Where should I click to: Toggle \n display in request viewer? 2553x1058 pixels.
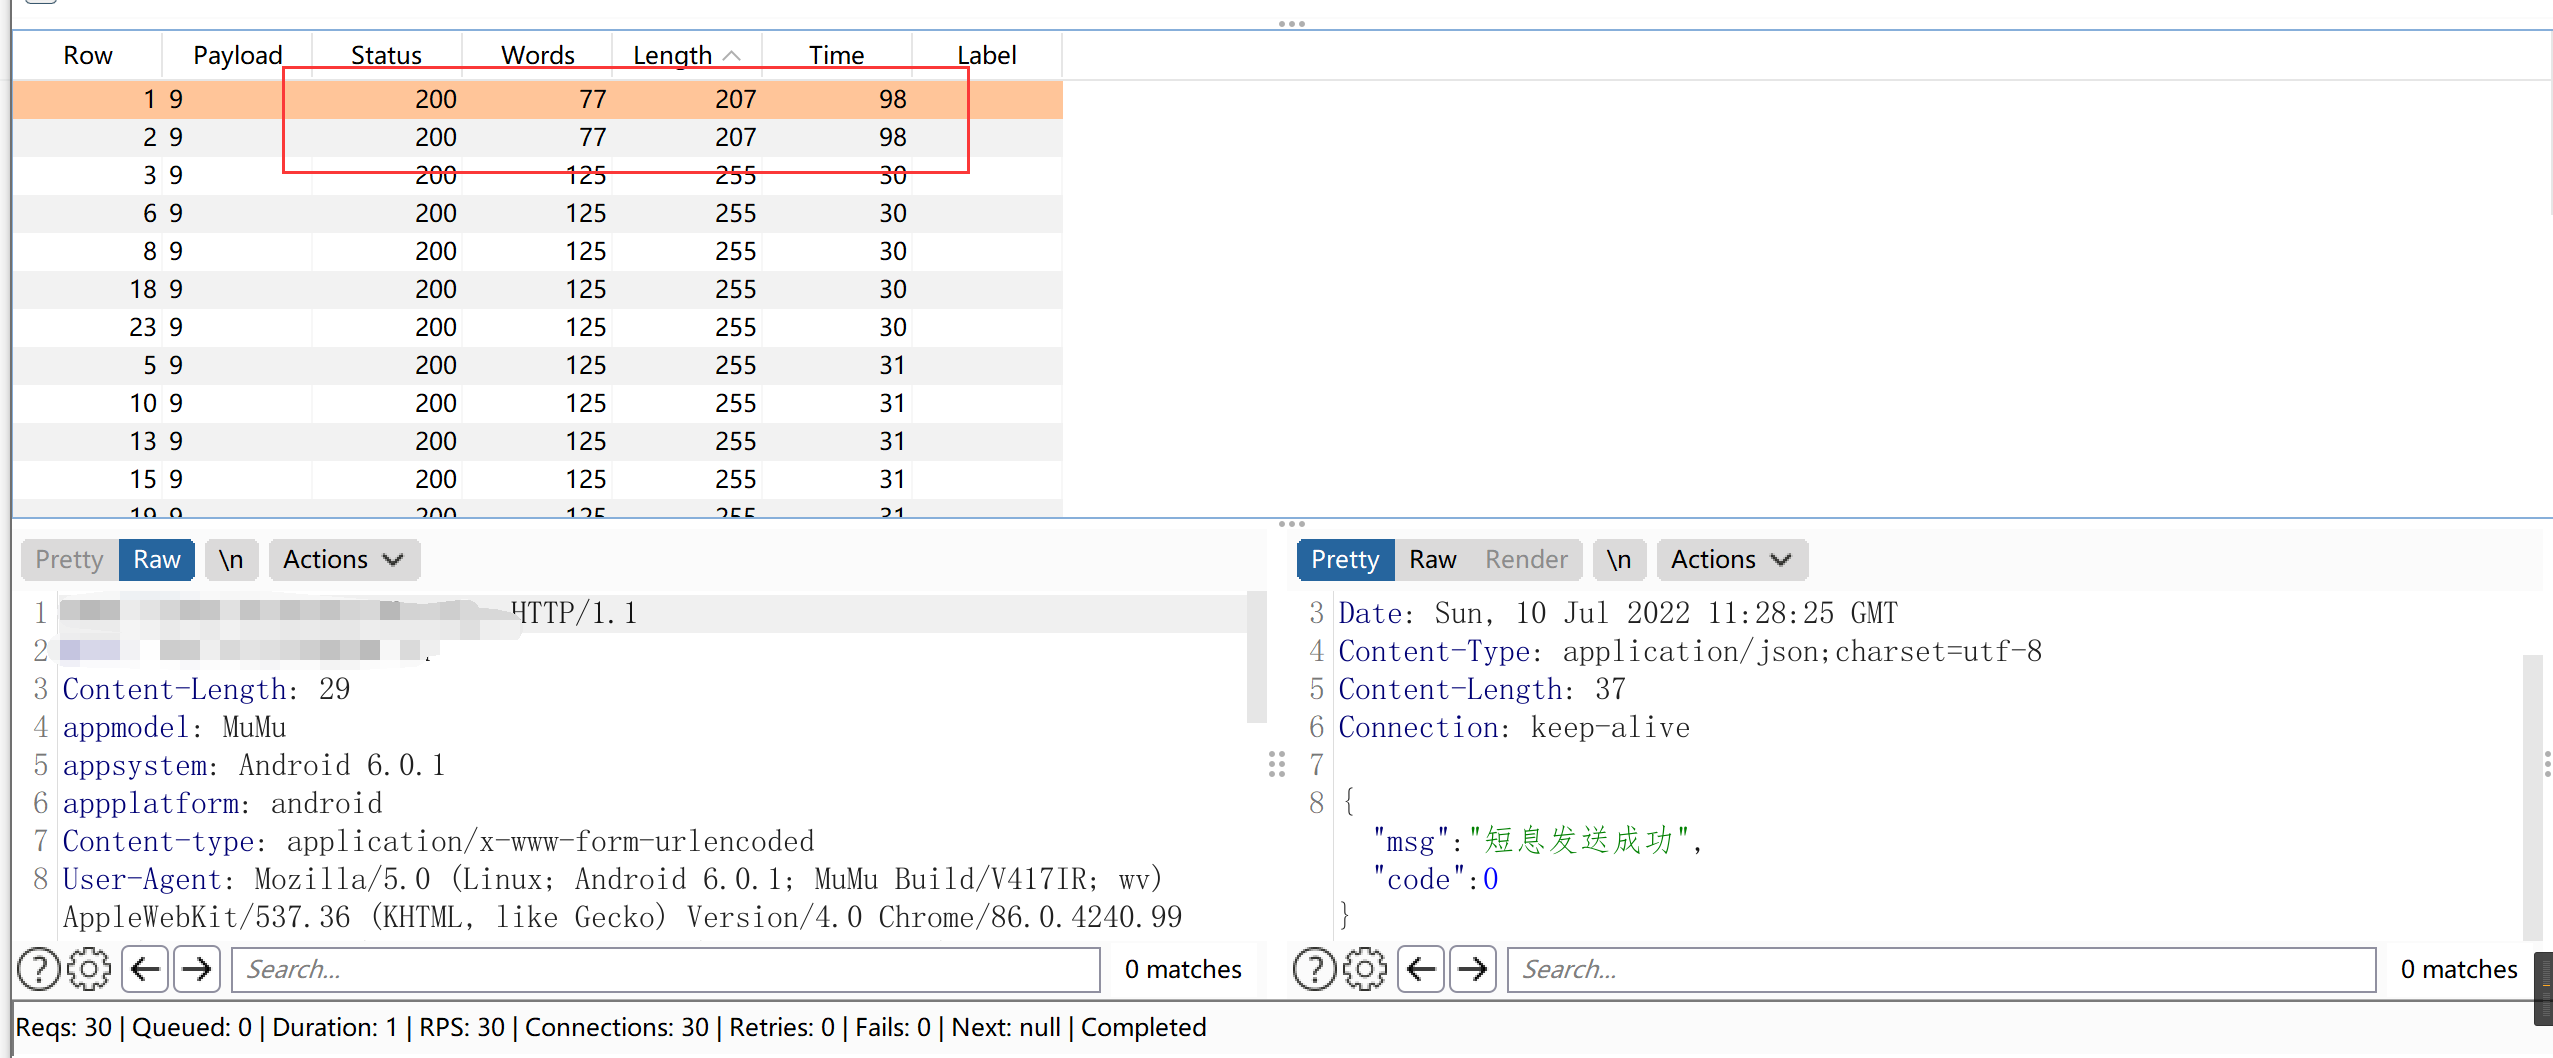[x=231, y=560]
